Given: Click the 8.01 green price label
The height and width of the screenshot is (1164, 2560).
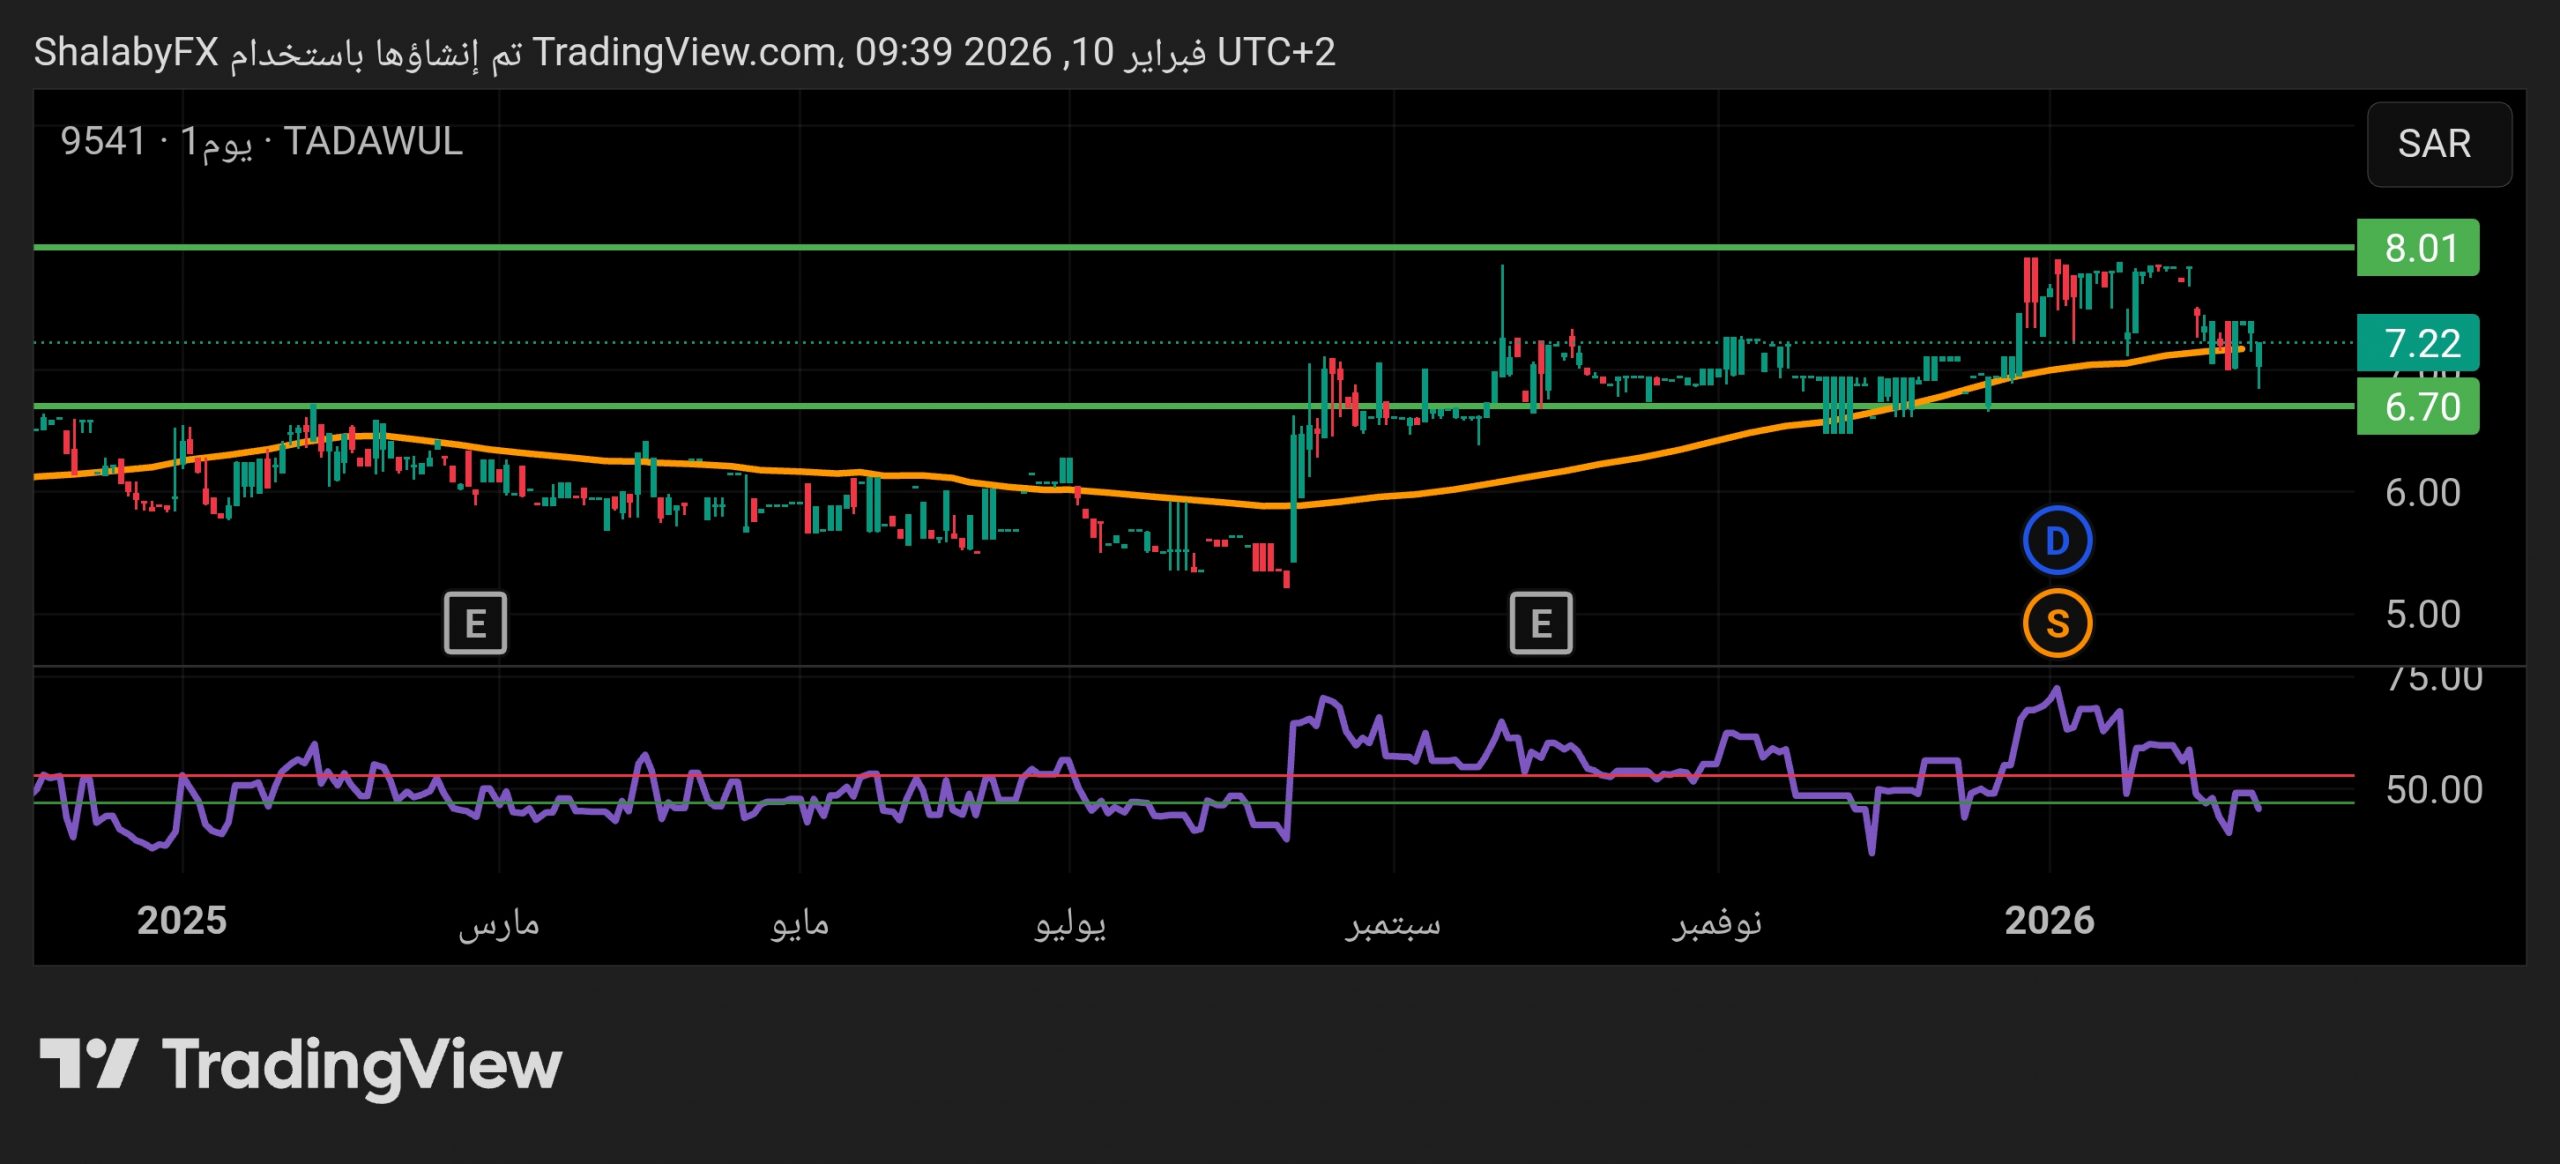Looking at the screenshot, I should (2417, 248).
